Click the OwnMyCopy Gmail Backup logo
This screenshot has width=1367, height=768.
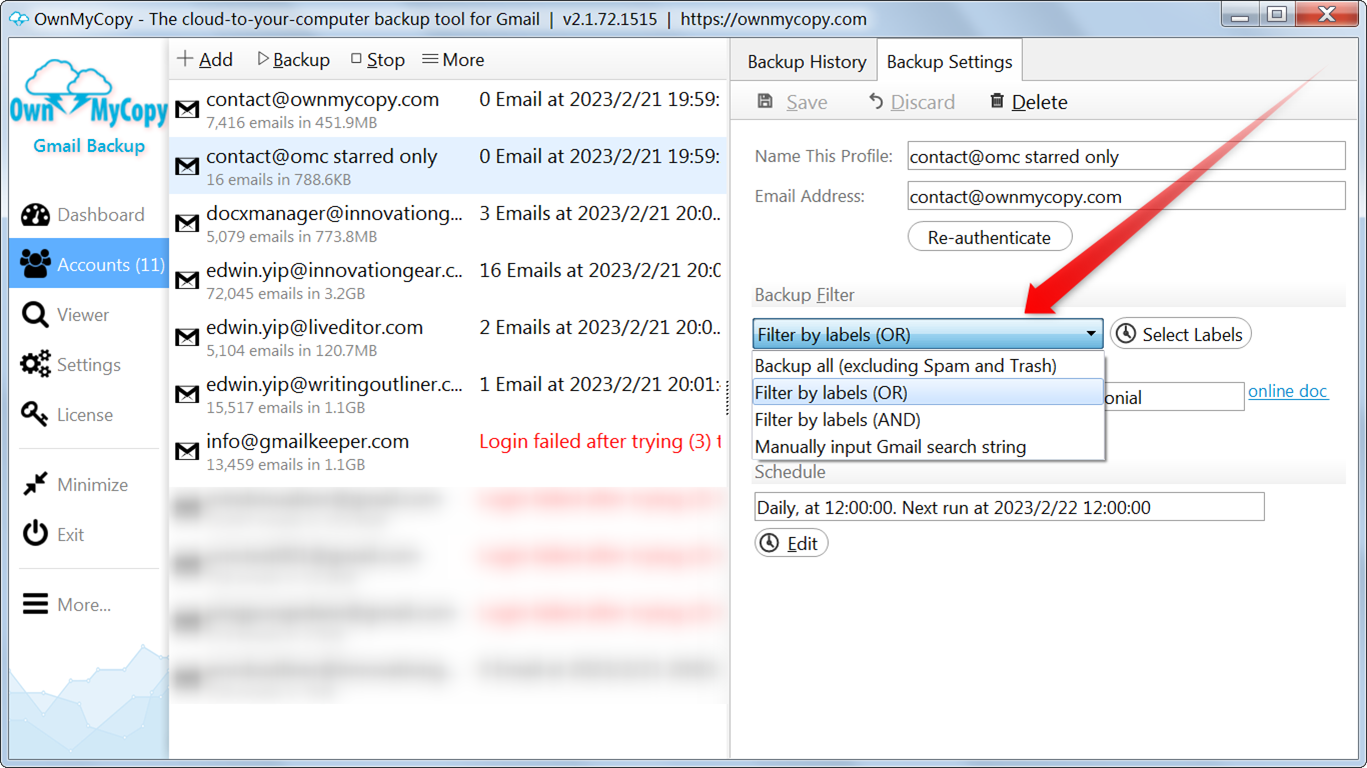click(88, 108)
